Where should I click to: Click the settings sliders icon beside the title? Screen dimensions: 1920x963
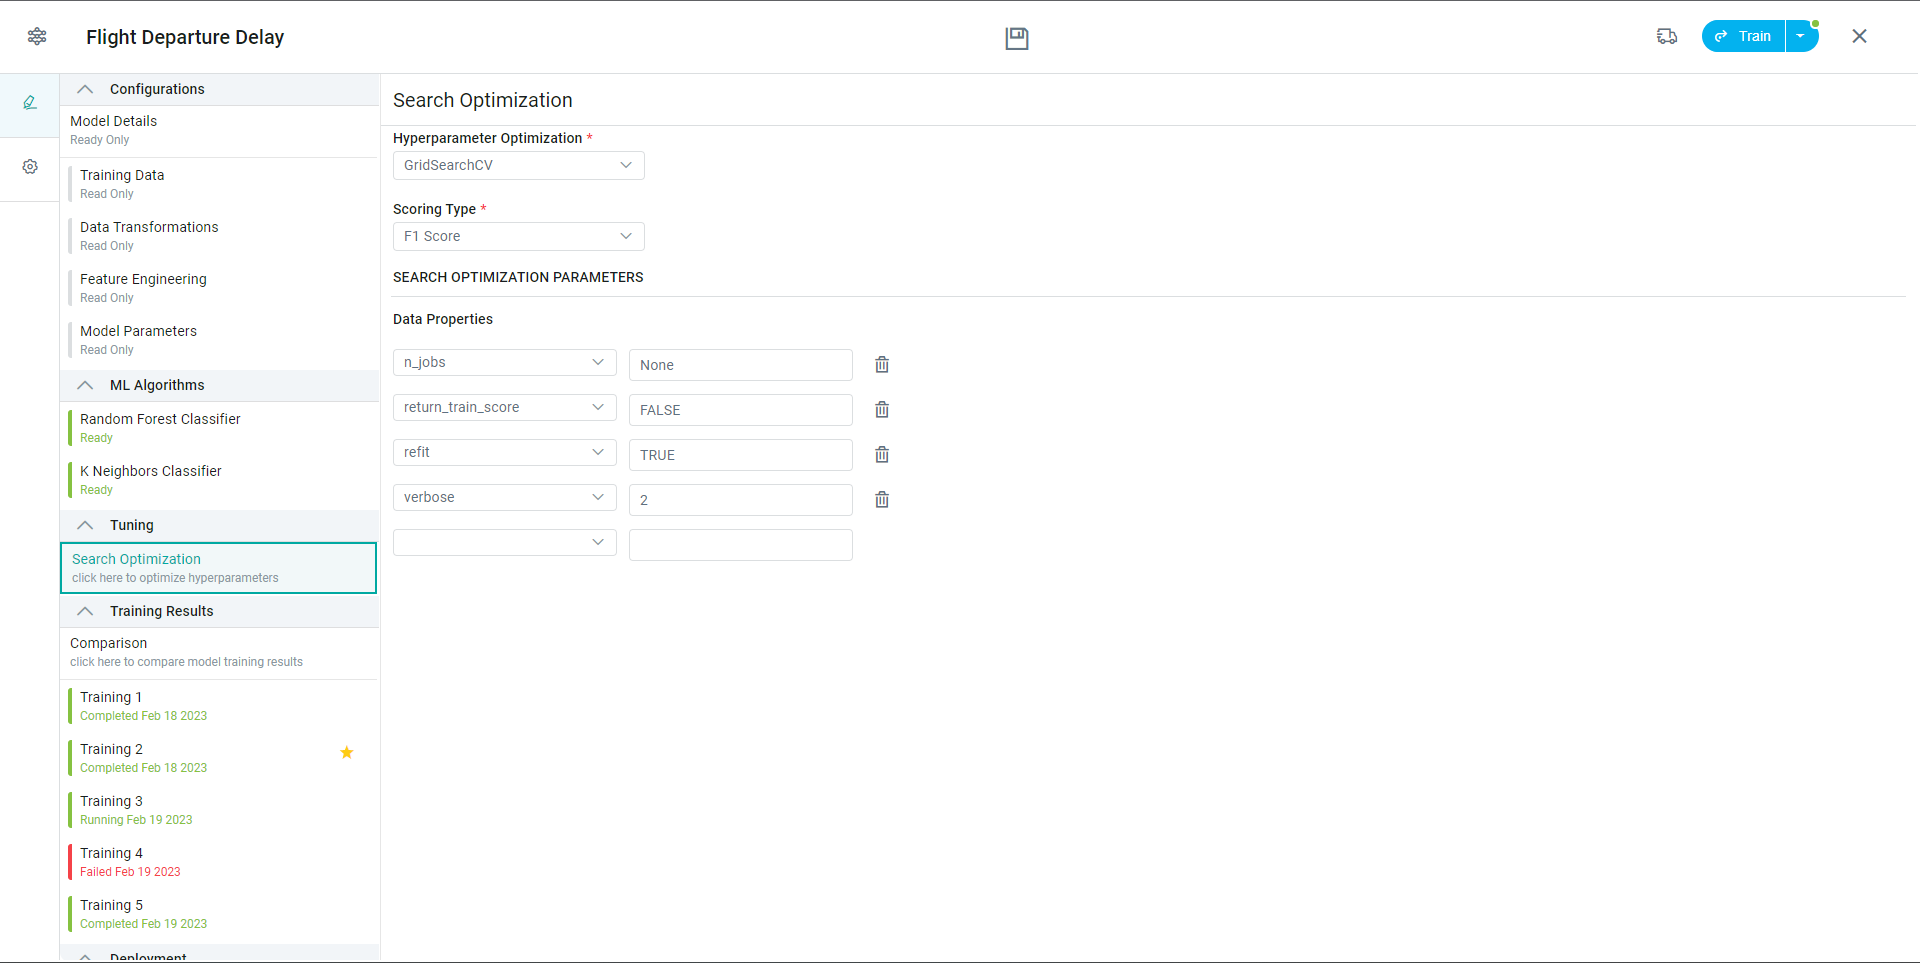coord(37,37)
